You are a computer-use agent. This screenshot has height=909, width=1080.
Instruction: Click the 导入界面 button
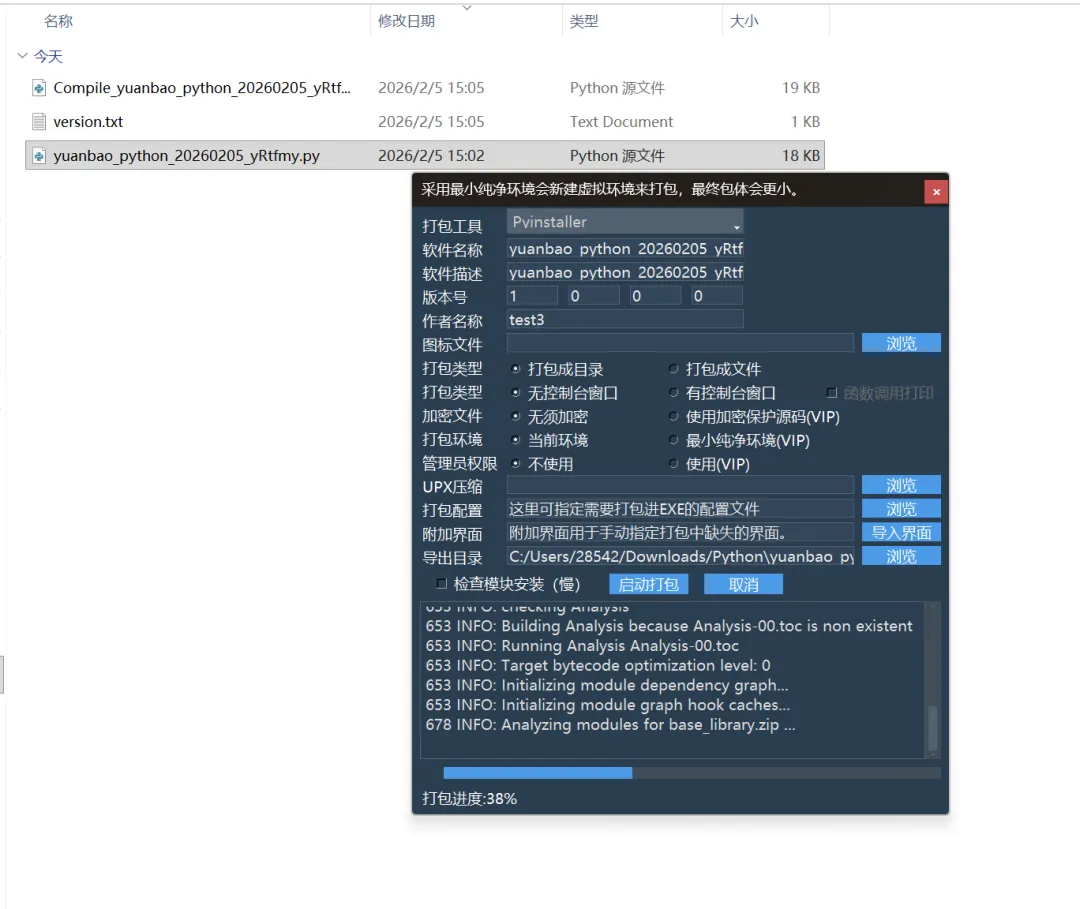pyautogui.click(x=901, y=532)
